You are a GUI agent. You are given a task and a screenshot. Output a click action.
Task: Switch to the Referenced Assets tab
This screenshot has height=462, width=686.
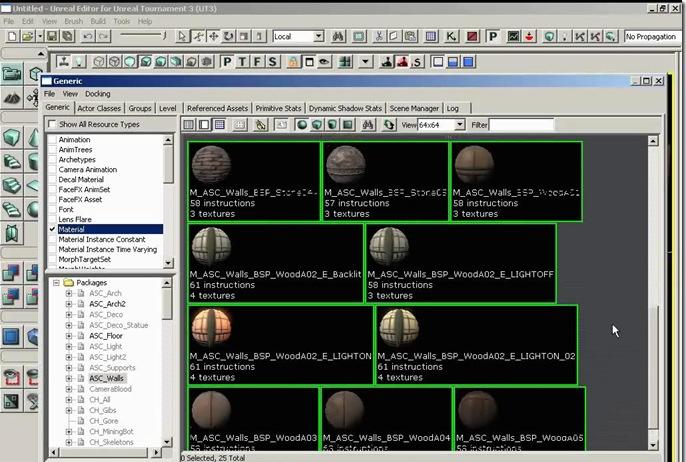tap(217, 108)
